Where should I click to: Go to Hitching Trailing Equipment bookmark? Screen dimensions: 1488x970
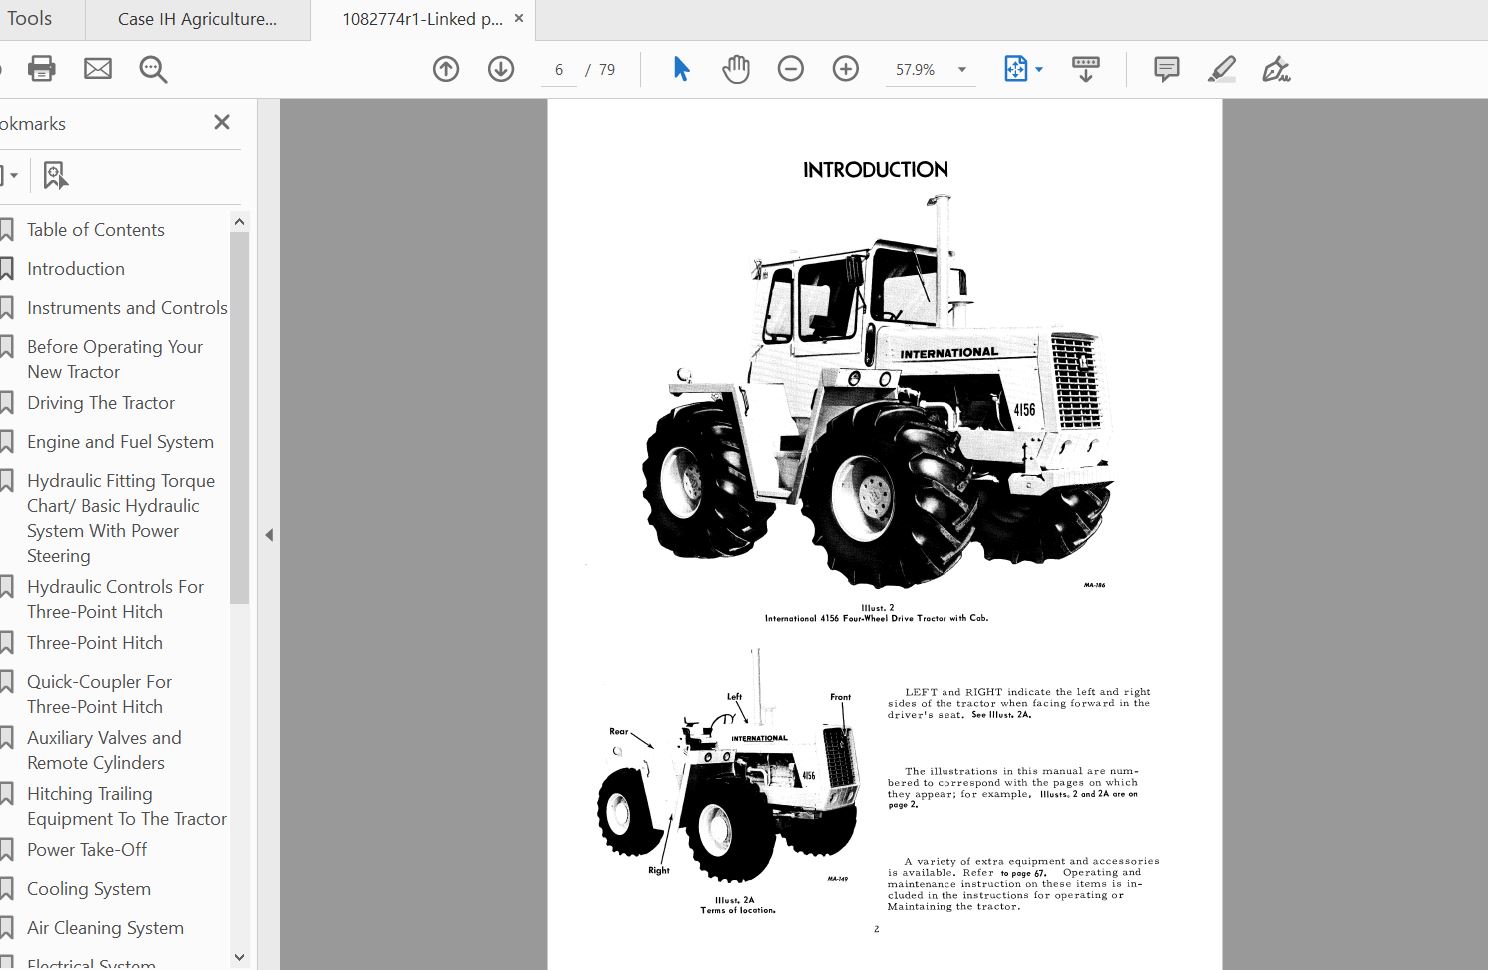pyautogui.click(x=127, y=806)
